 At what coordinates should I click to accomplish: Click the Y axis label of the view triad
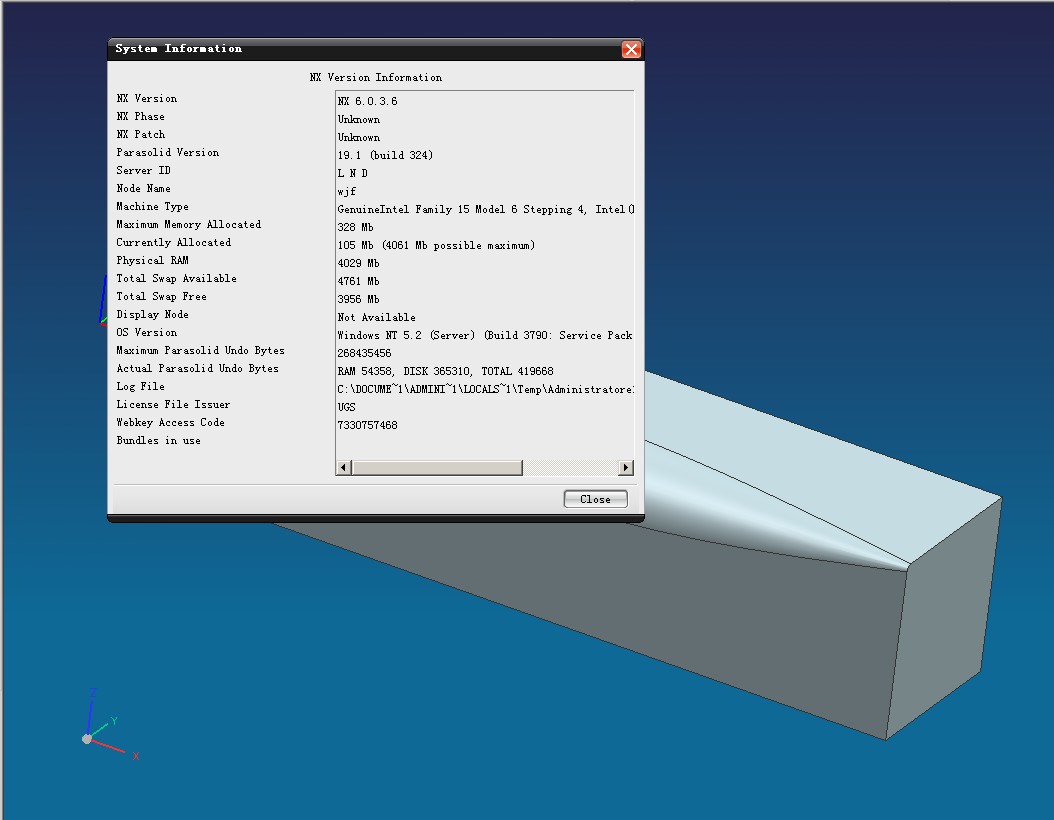(x=114, y=721)
